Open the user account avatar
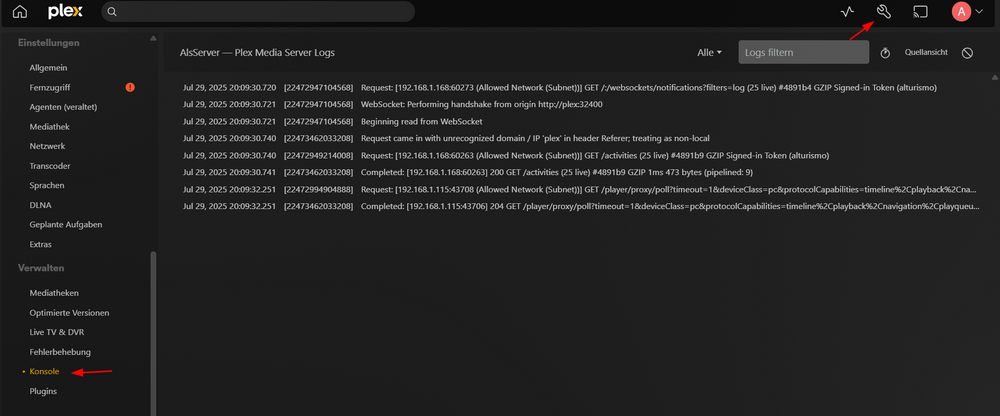The width and height of the screenshot is (1000, 416). [x=961, y=11]
